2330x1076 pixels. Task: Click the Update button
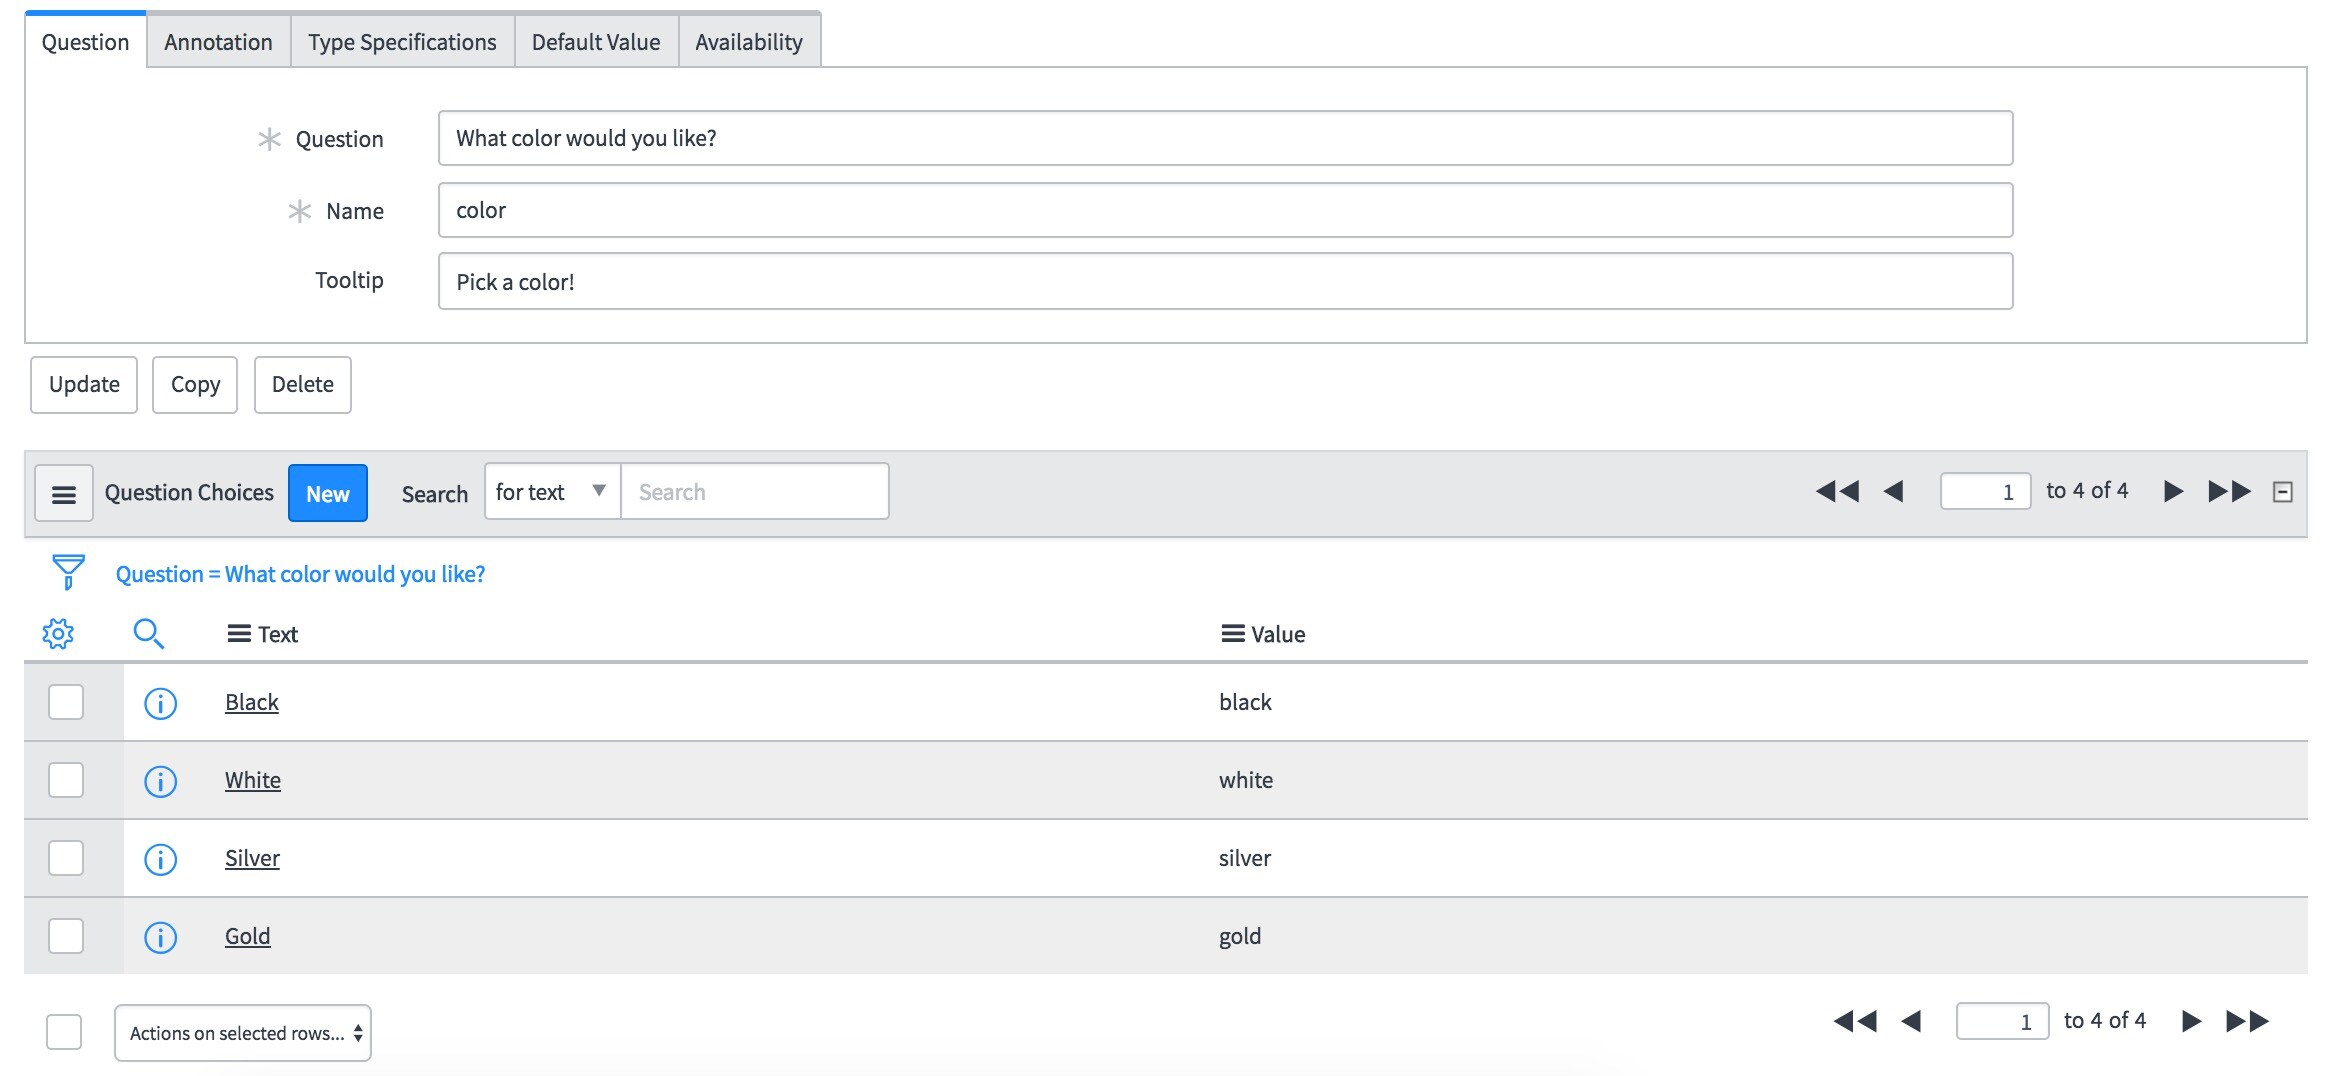[83, 384]
